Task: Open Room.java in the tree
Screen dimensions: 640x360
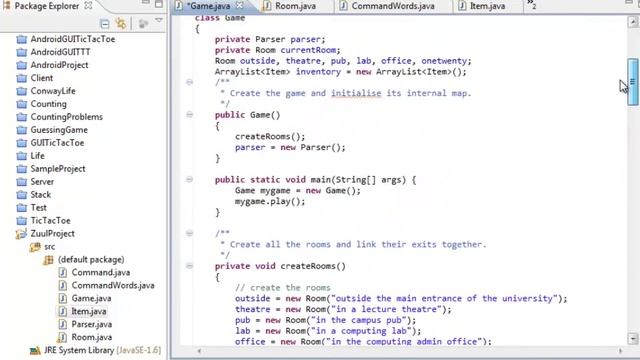Action: point(91,337)
